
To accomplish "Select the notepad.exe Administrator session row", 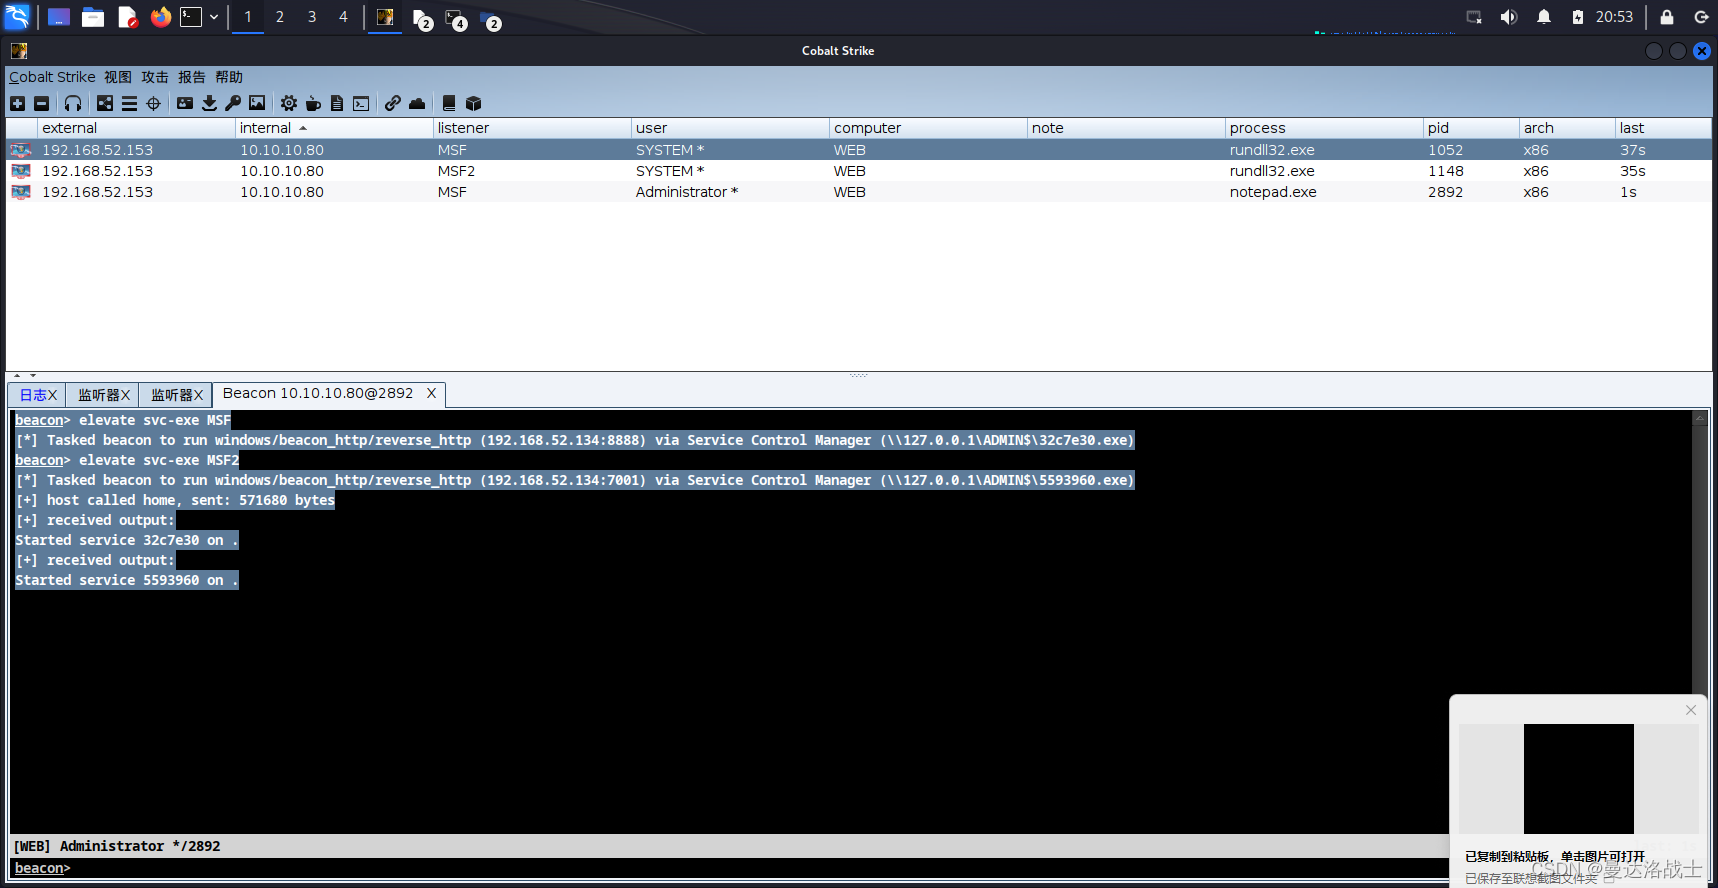I will click(859, 192).
